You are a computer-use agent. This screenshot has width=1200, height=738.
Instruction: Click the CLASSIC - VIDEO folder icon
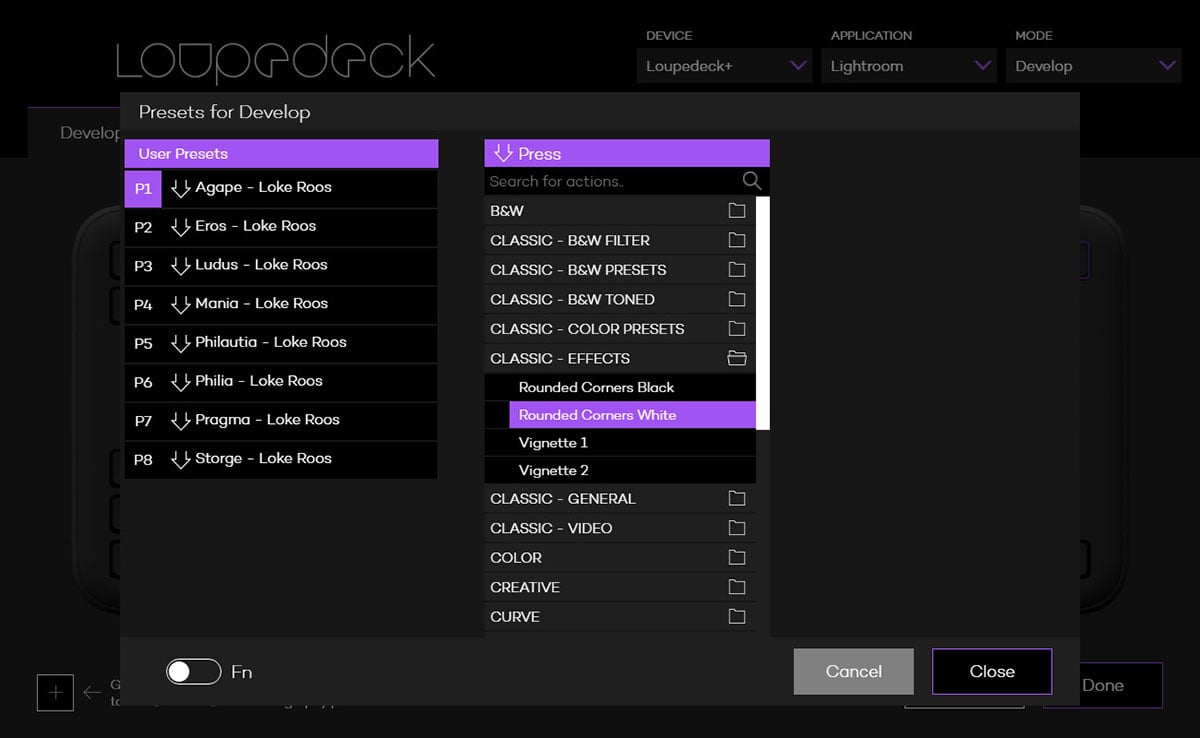tap(737, 528)
